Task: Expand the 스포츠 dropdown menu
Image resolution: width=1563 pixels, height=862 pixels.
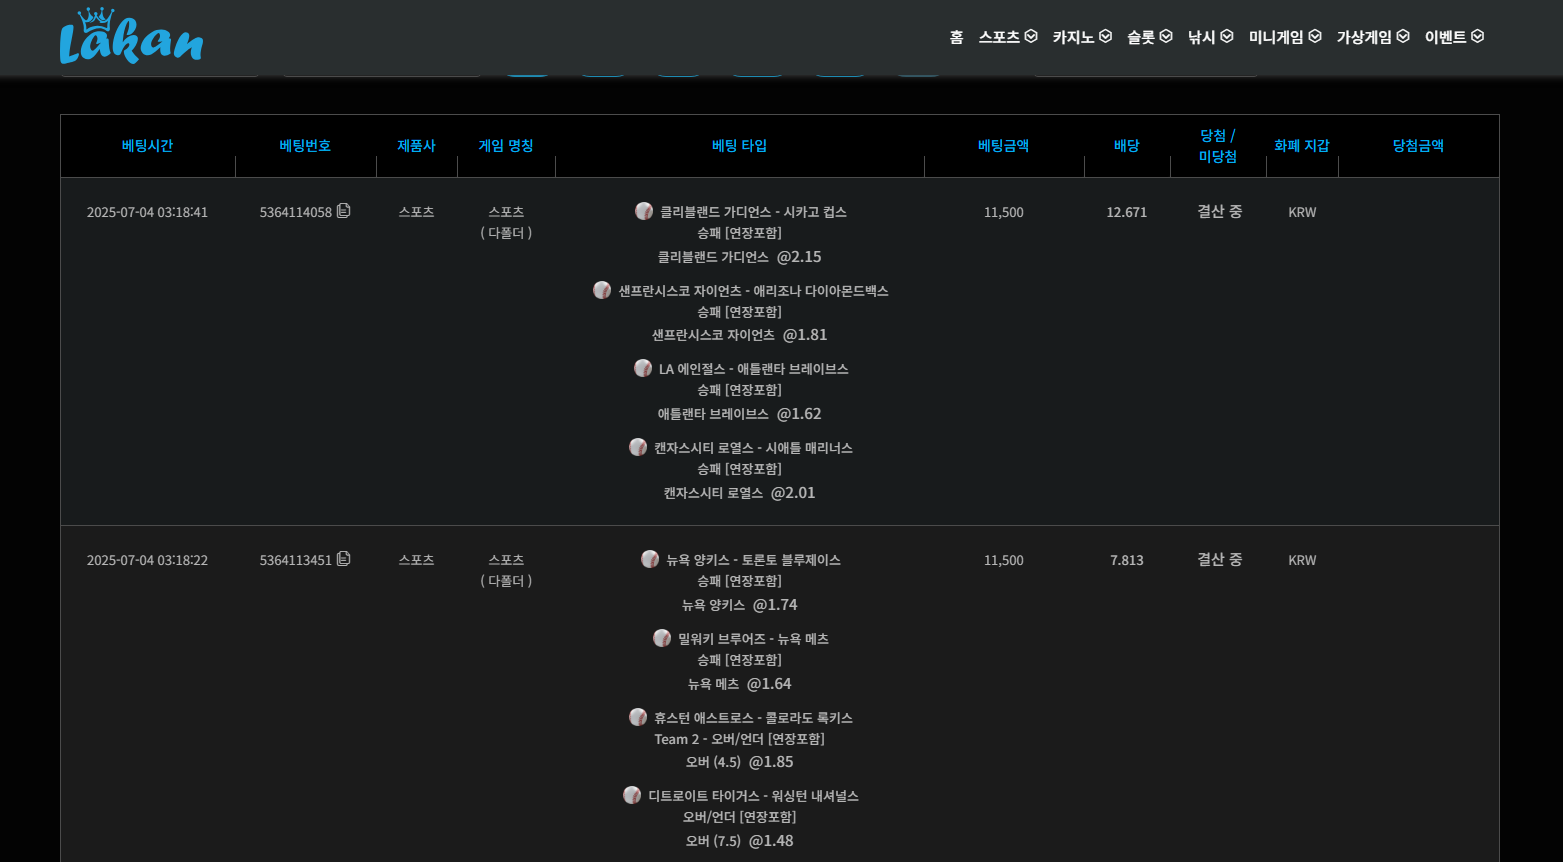Action: [x=1007, y=37]
